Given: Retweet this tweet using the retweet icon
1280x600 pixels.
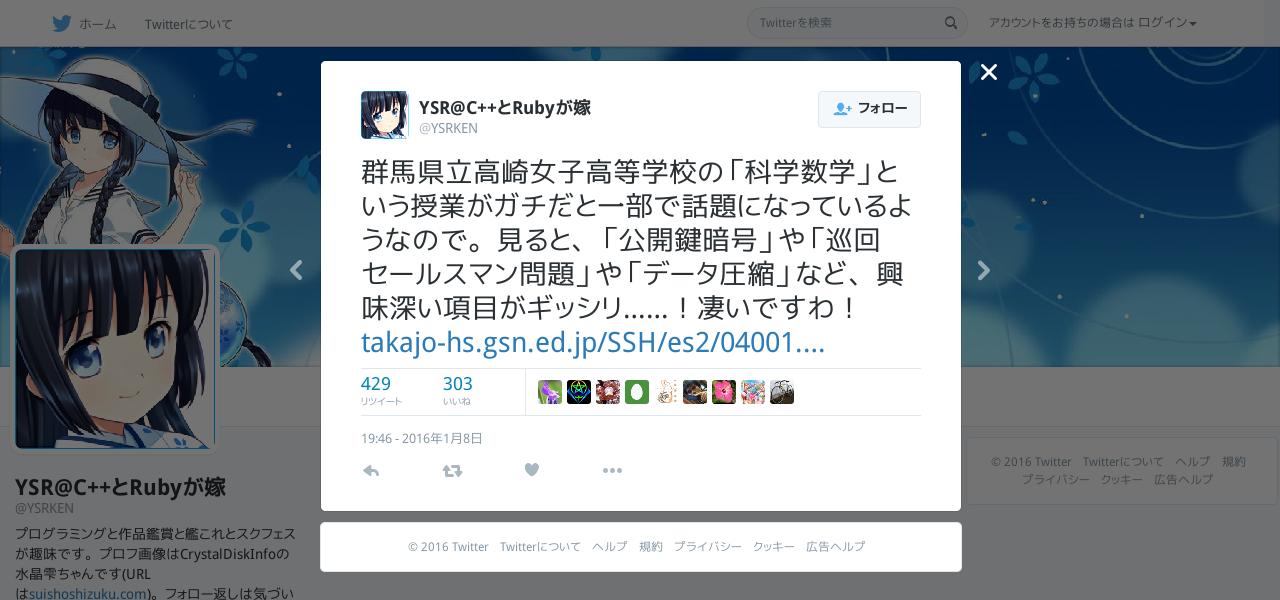Looking at the screenshot, I should tap(452, 470).
